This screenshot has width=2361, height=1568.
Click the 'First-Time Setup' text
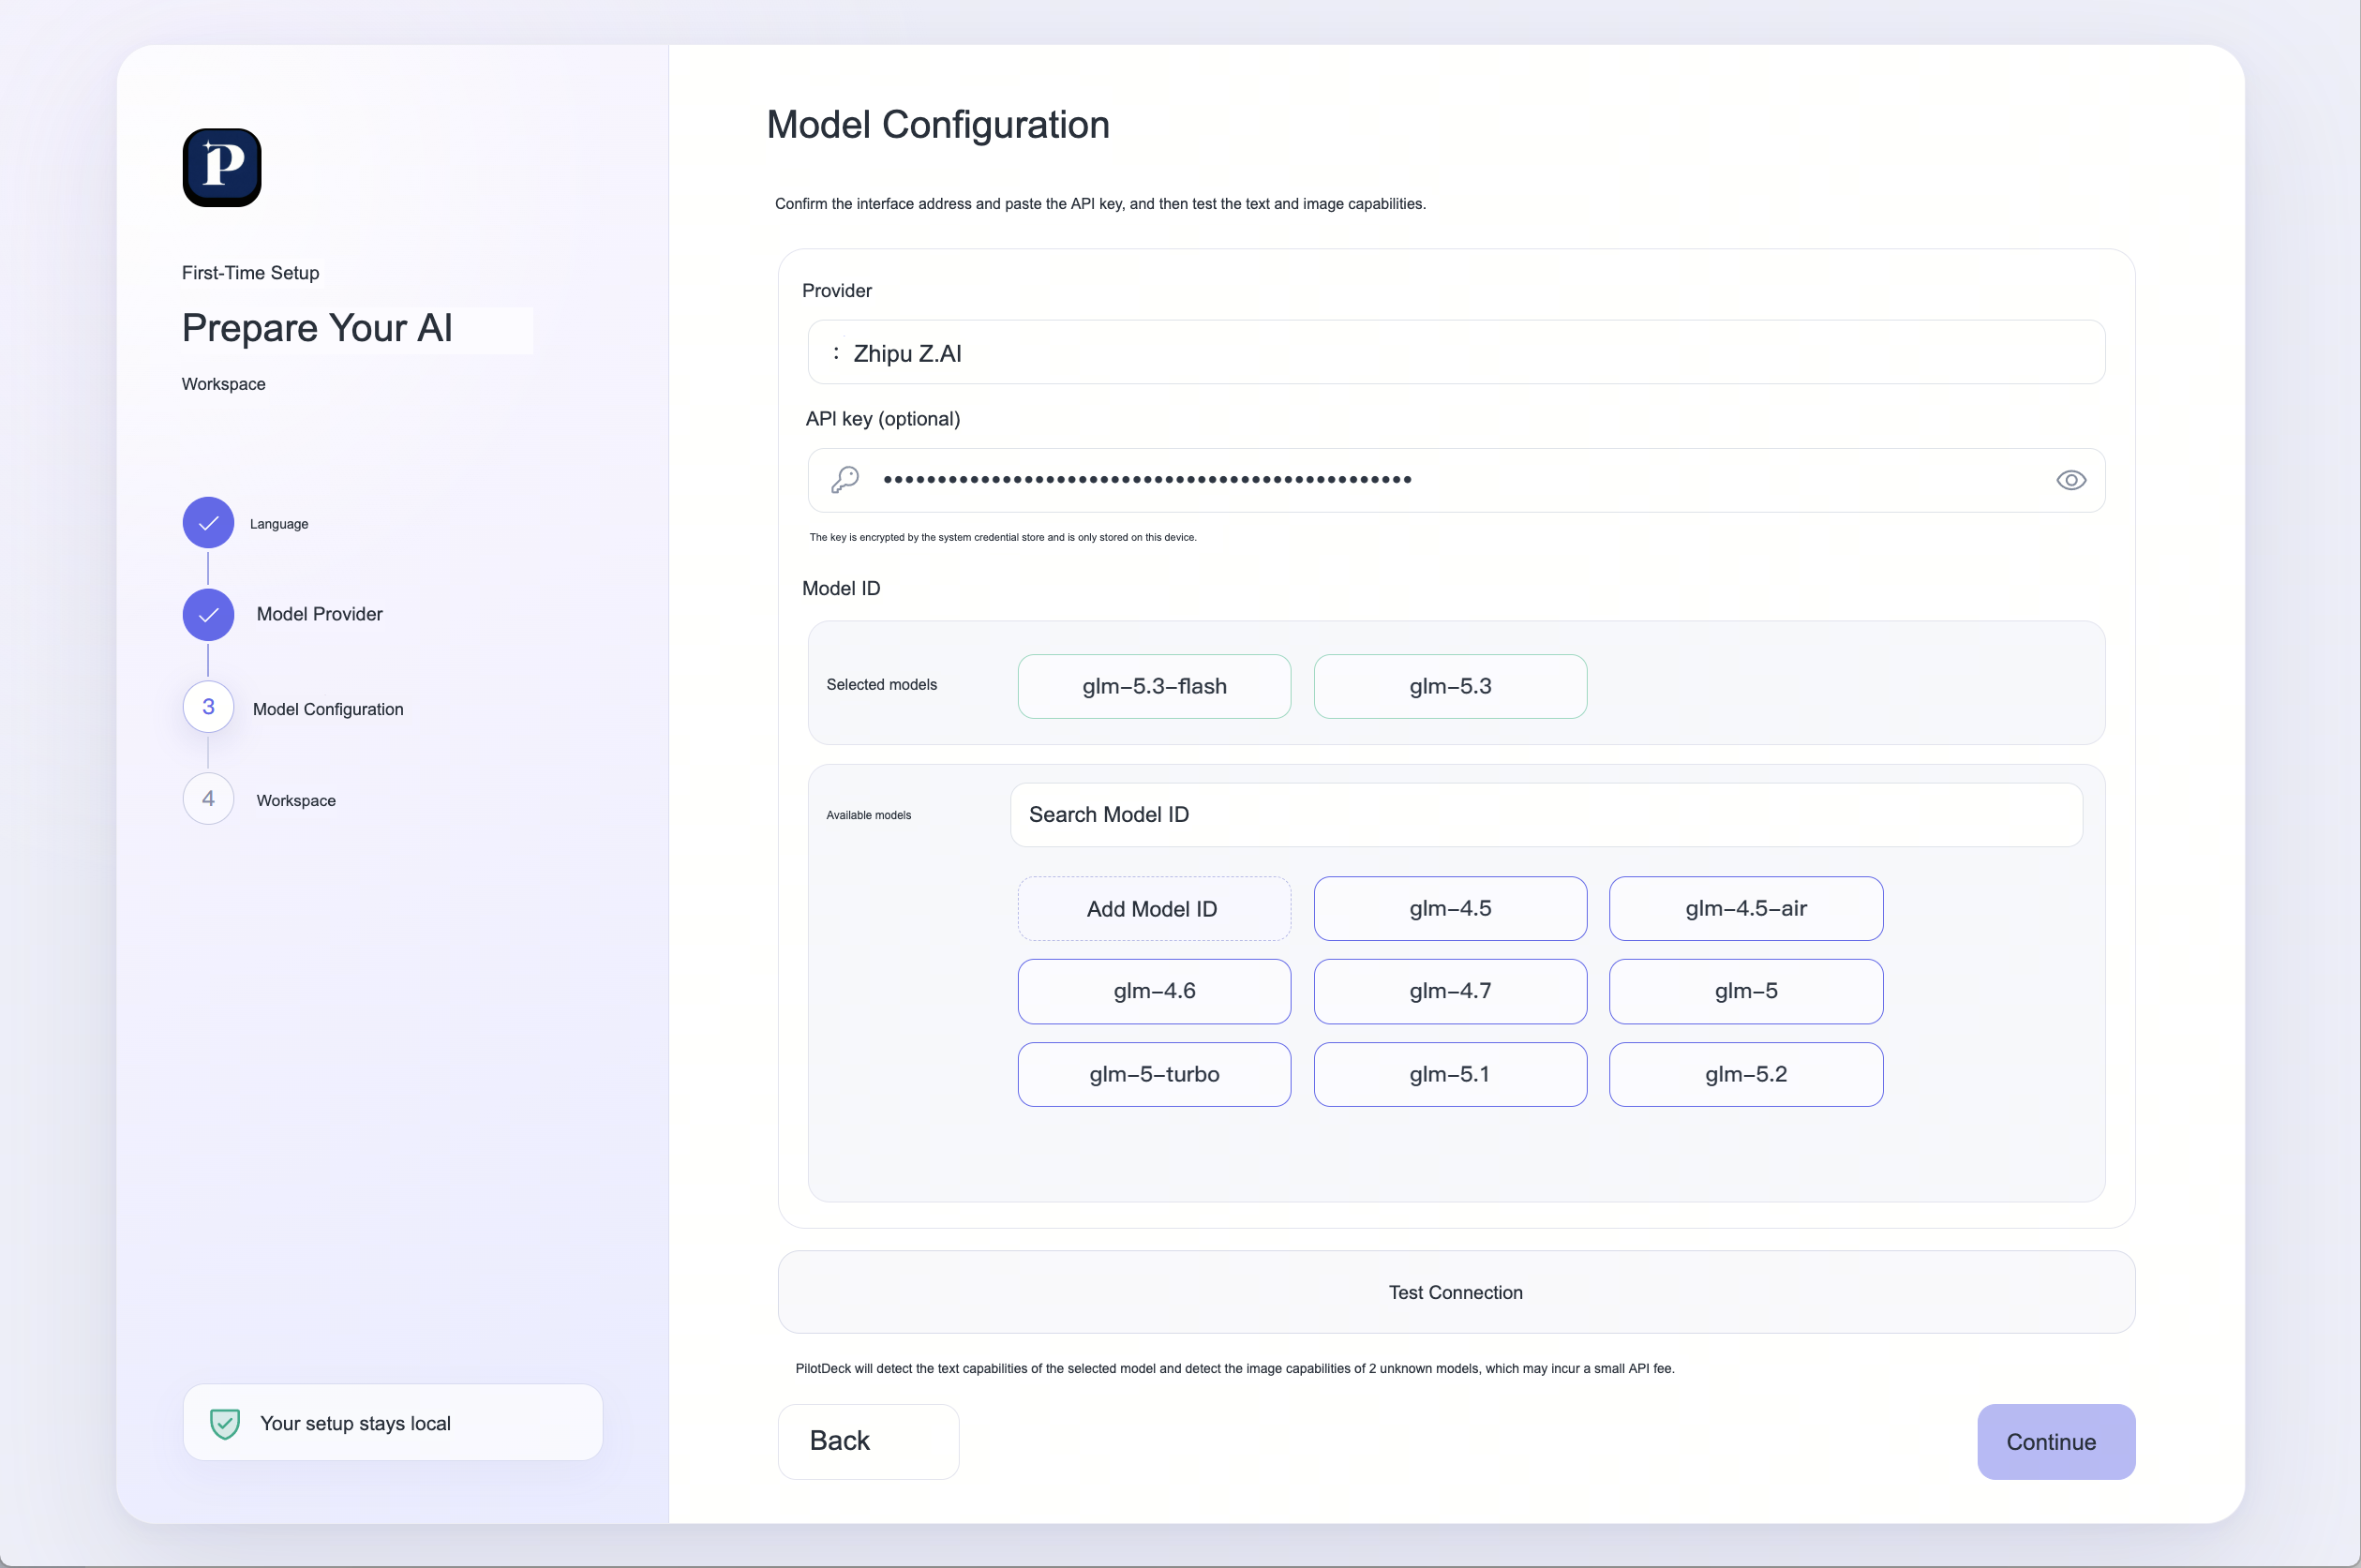tap(250, 273)
